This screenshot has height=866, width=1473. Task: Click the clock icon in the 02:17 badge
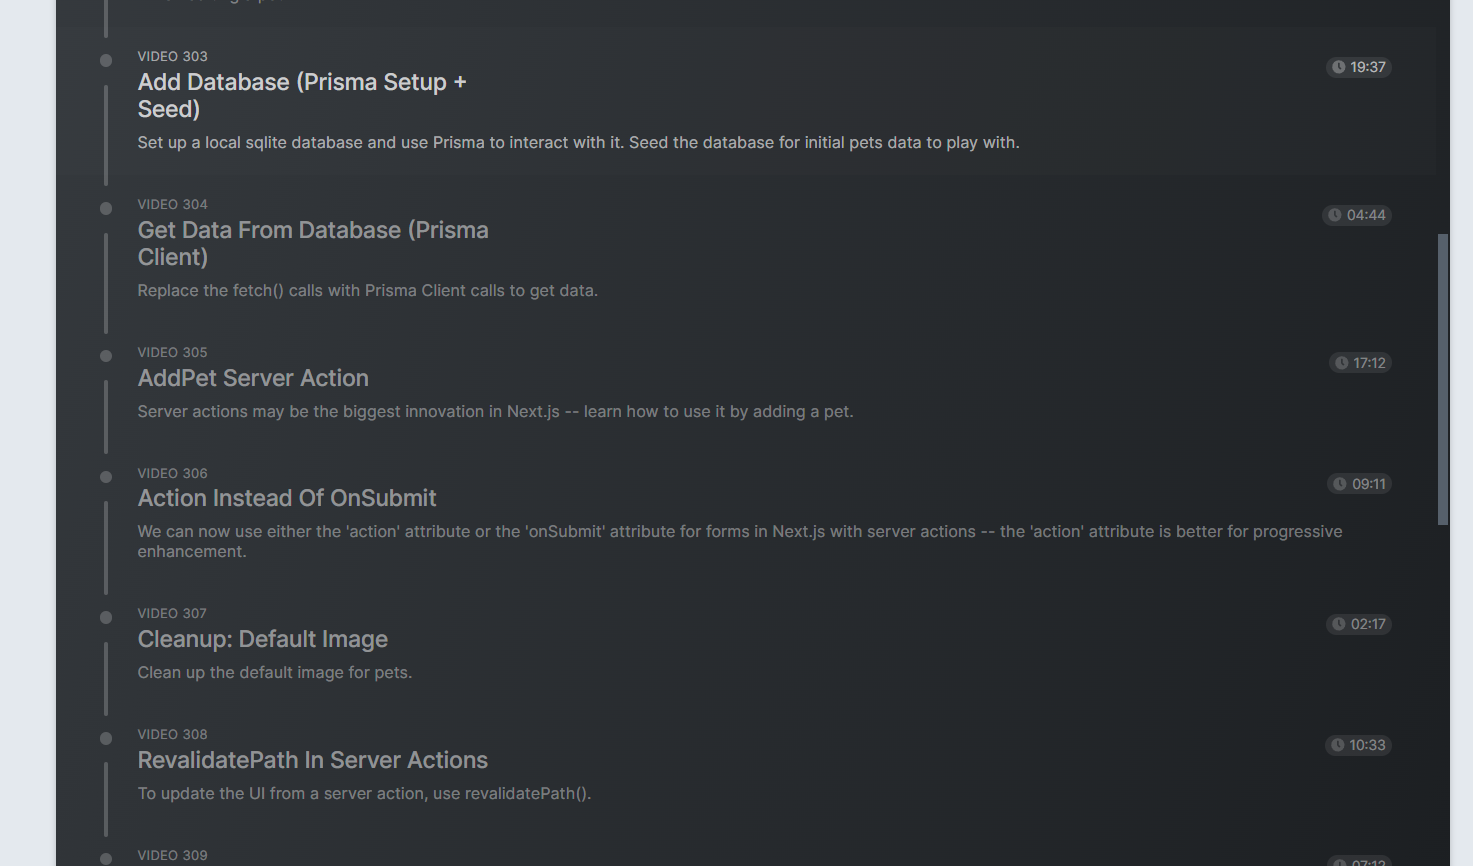[x=1338, y=624]
